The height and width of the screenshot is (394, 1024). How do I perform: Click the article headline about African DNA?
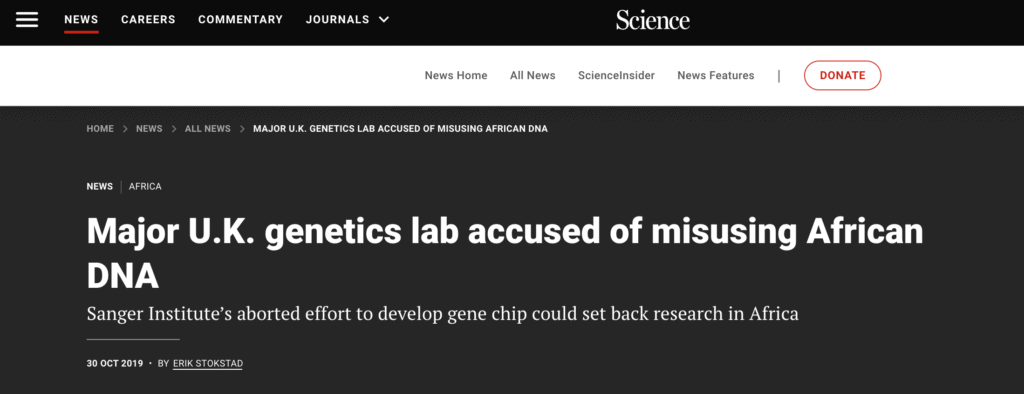[x=505, y=253]
